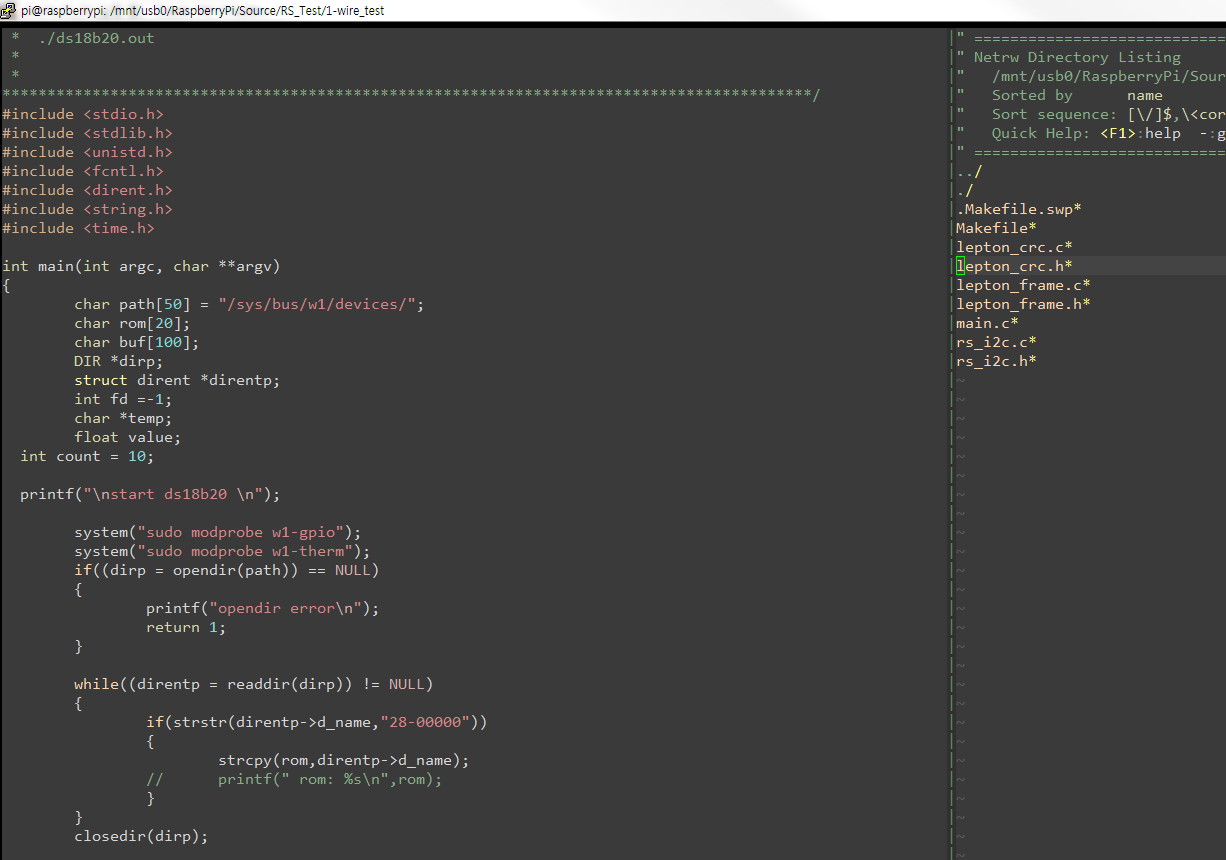1226x860 pixels.
Task: Click the 'Netrw Directory Listing' header line
Action: point(1077,57)
